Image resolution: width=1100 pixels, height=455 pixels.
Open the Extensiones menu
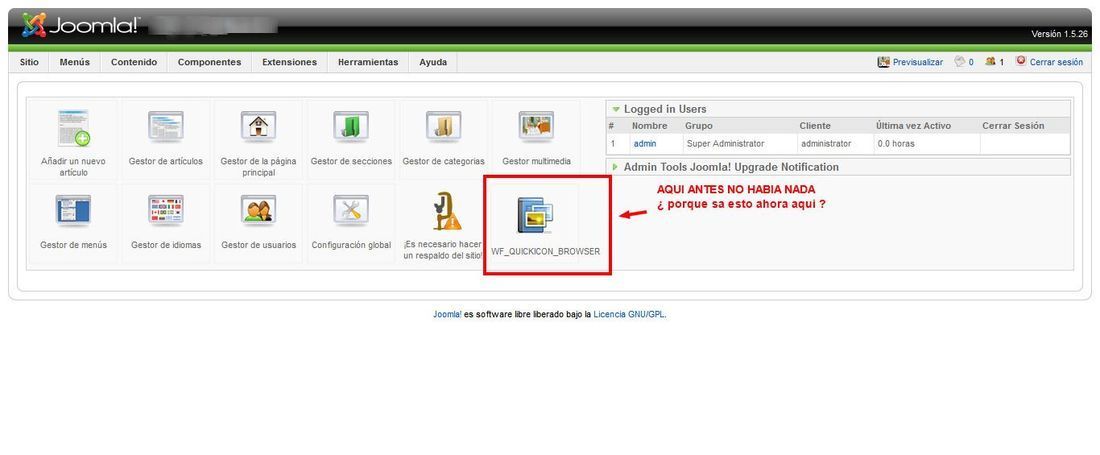289,62
